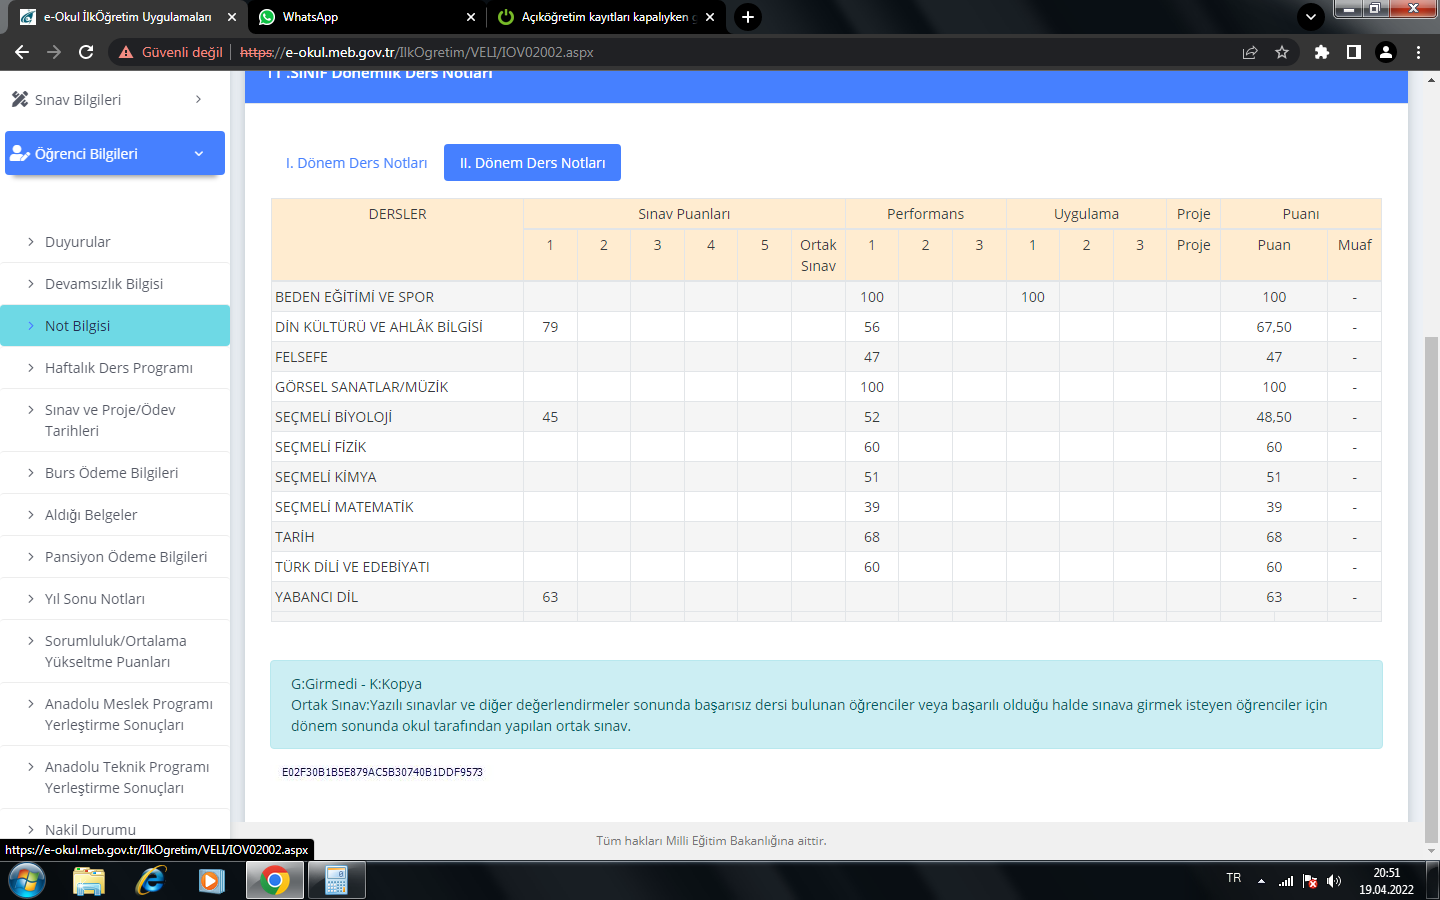This screenshot has width=1440, height=900.
Task: Open the browser extensions puzzle icon
Action: (1322, 52)
